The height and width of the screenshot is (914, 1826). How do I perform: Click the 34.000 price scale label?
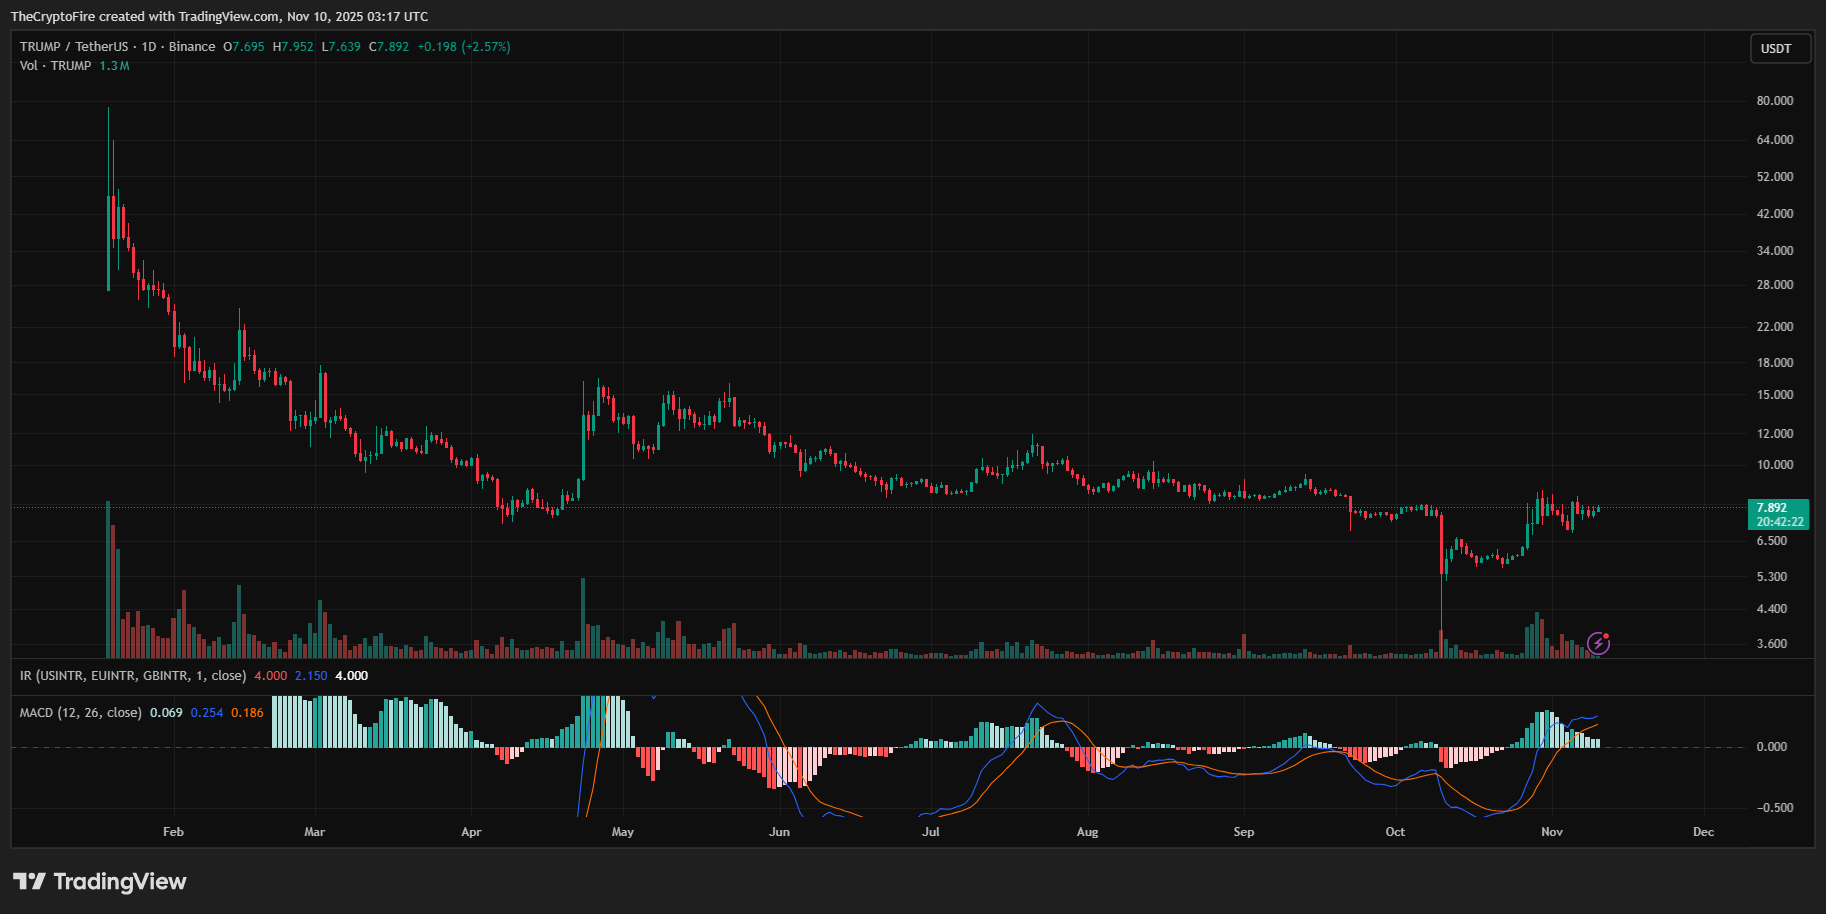(x=1775, y=251)
